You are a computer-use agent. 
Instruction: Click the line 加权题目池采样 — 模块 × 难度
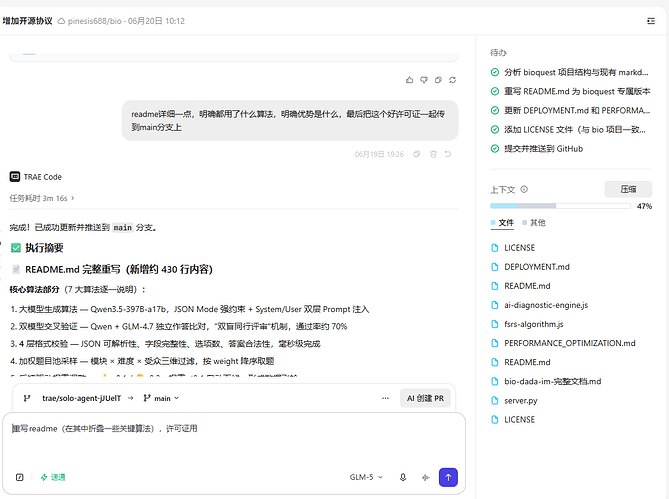pyautogui.click(x=142, y=361)
